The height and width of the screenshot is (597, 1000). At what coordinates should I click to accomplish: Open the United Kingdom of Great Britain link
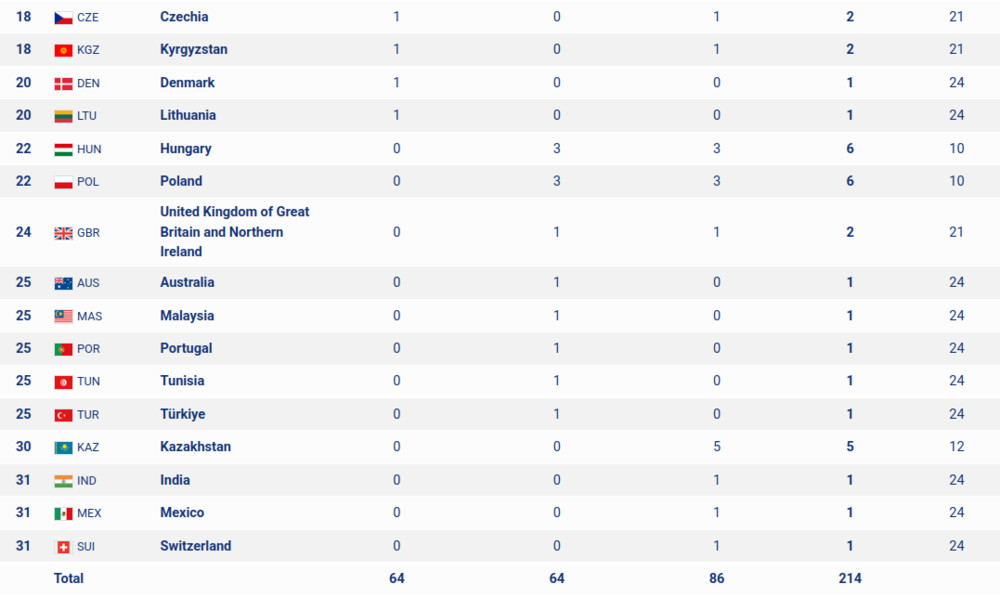pos(235,232)
